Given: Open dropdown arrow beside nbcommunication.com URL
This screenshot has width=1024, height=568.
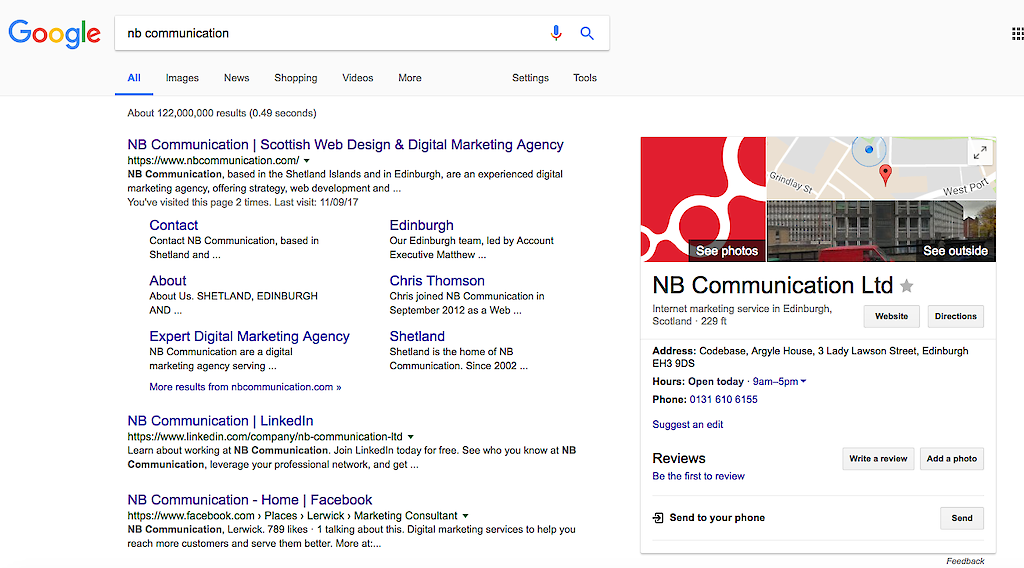Looking at the screenshot, I should (306, 161).
